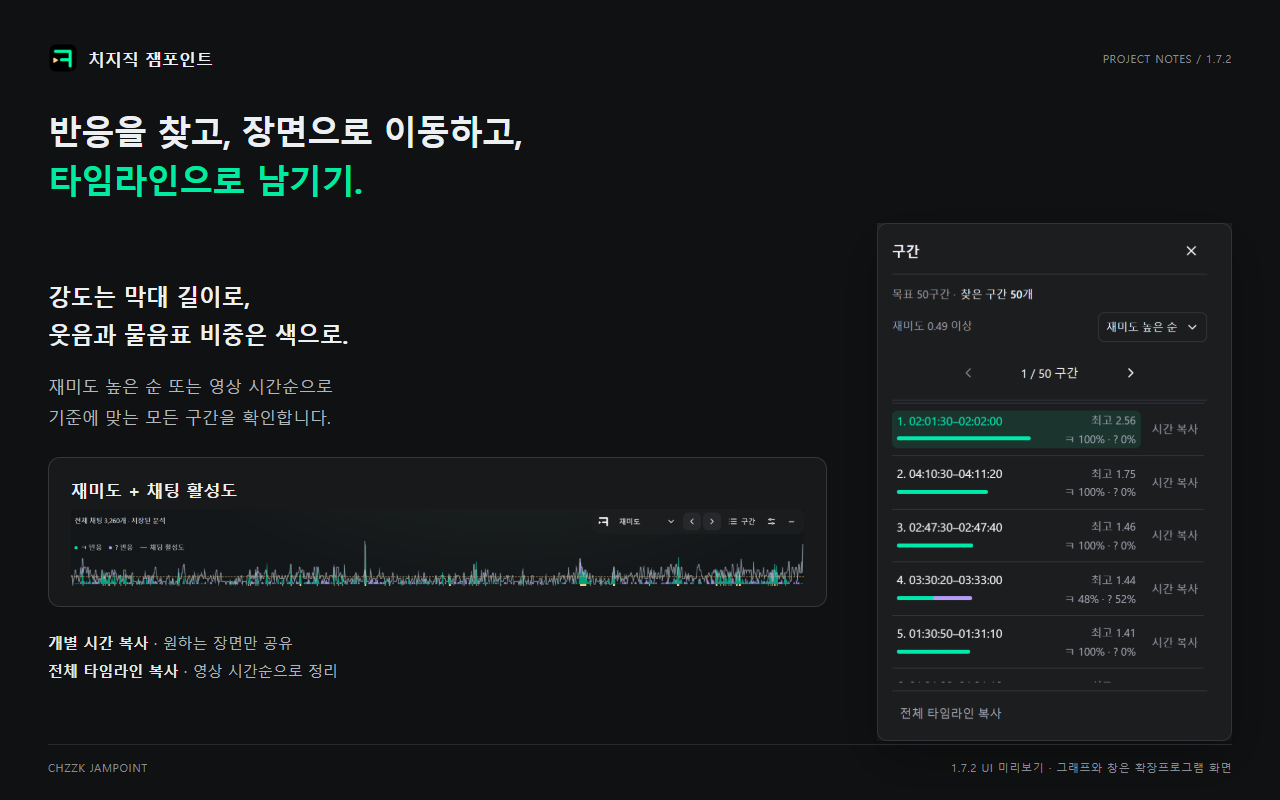The width and height of the screenshot is (1280, 800).
Task: Go to the next 구간 in the panel pager
Action: pos(1131,373)
